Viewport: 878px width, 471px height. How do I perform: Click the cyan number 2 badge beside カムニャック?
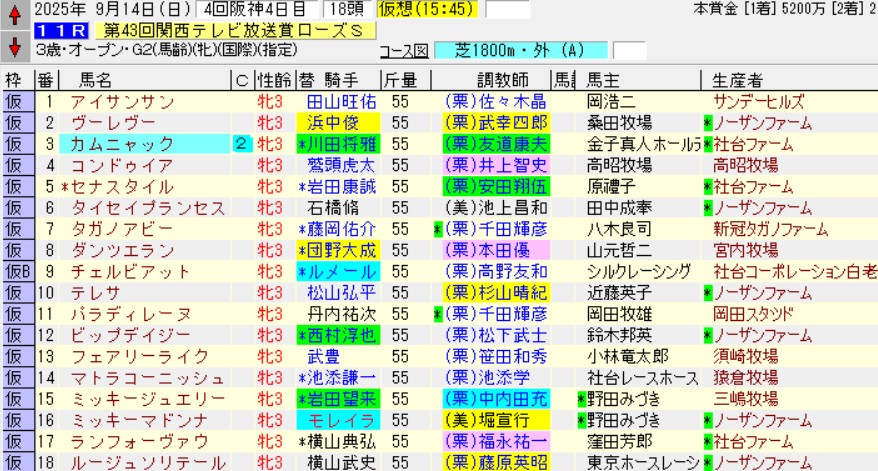241,144
